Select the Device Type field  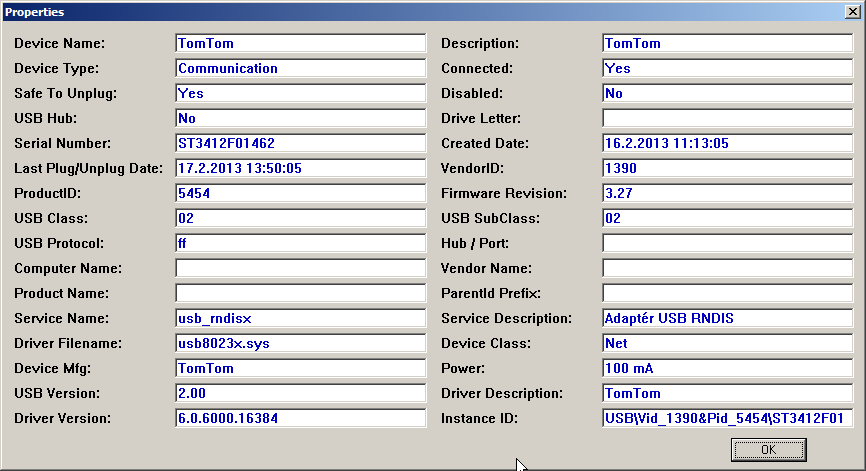tap(301, 69)
